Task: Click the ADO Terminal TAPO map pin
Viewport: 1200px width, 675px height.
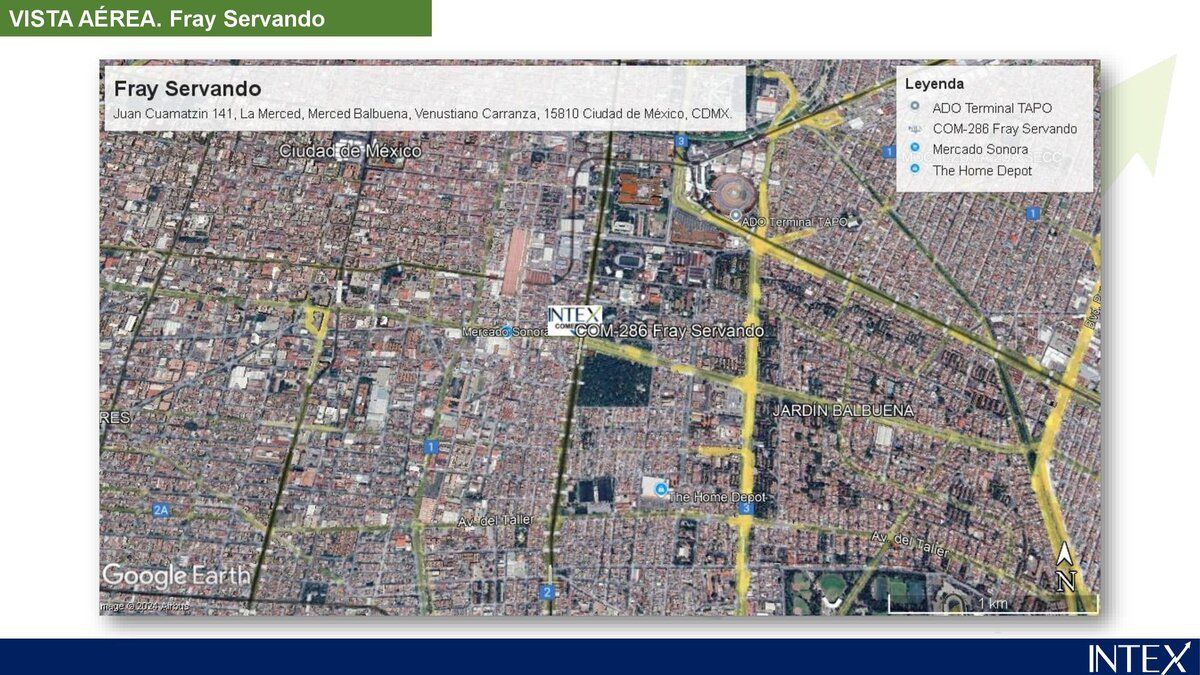Action: 736,215
